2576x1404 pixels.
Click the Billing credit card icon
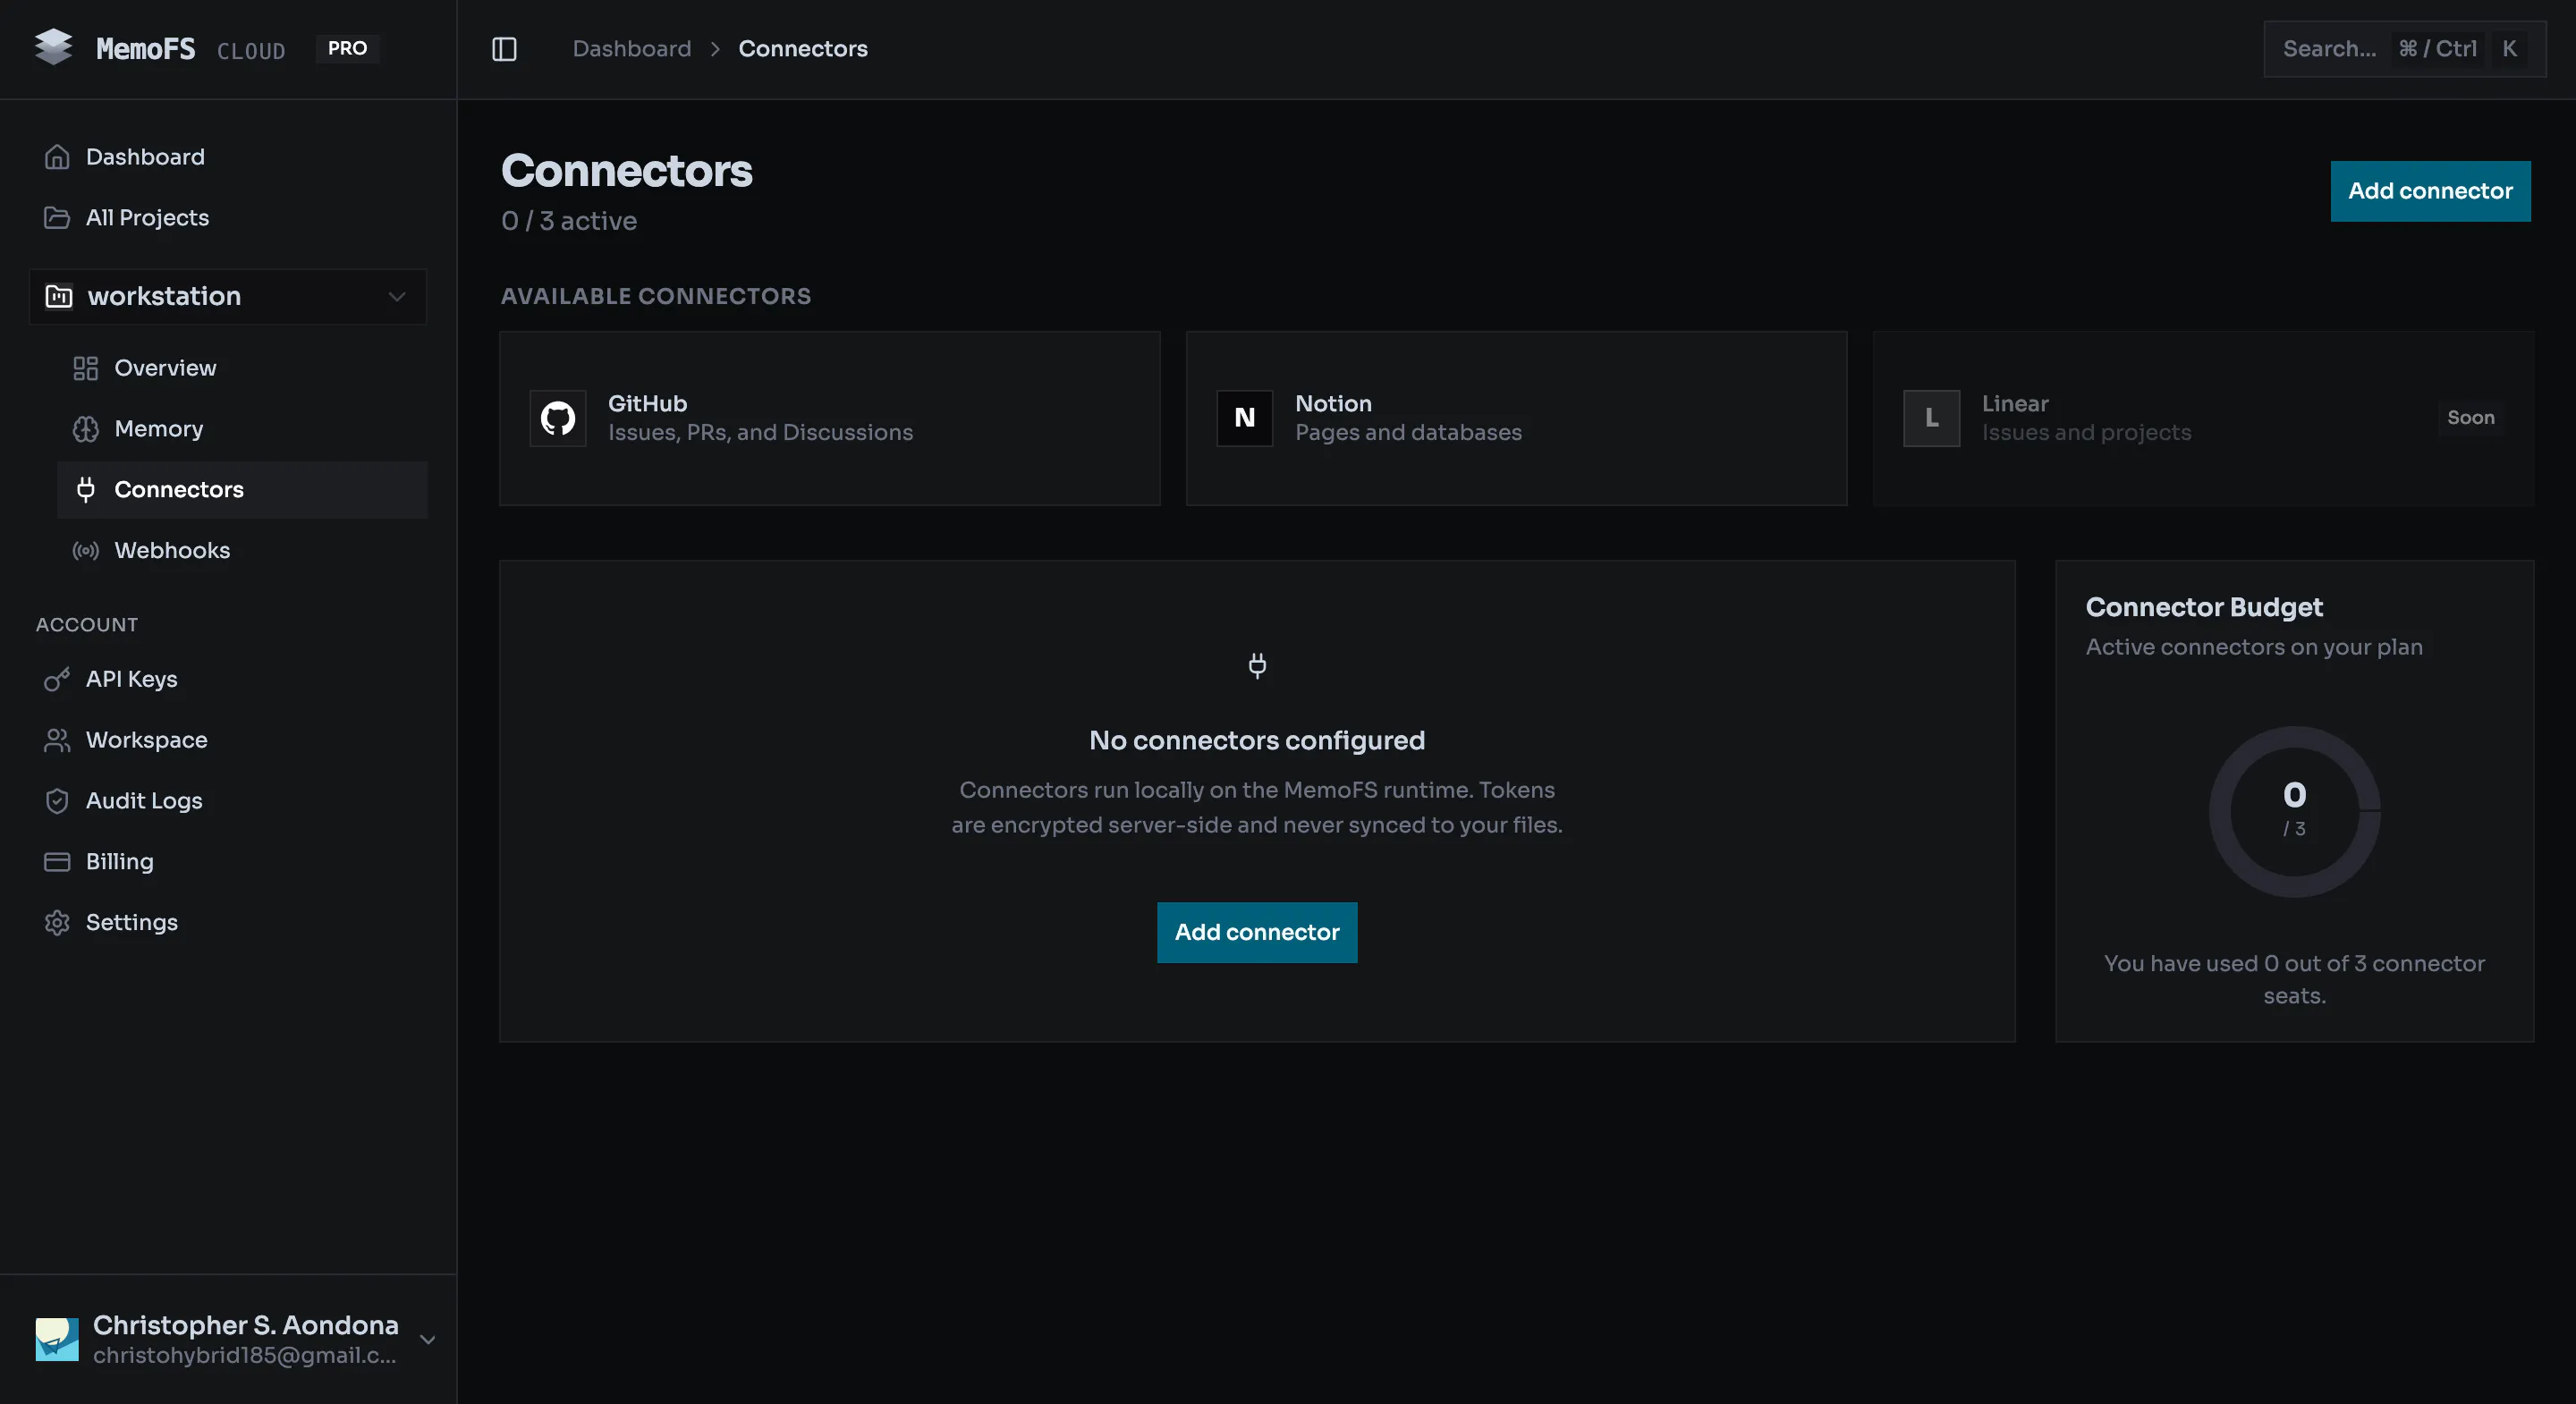pos(57,862)
